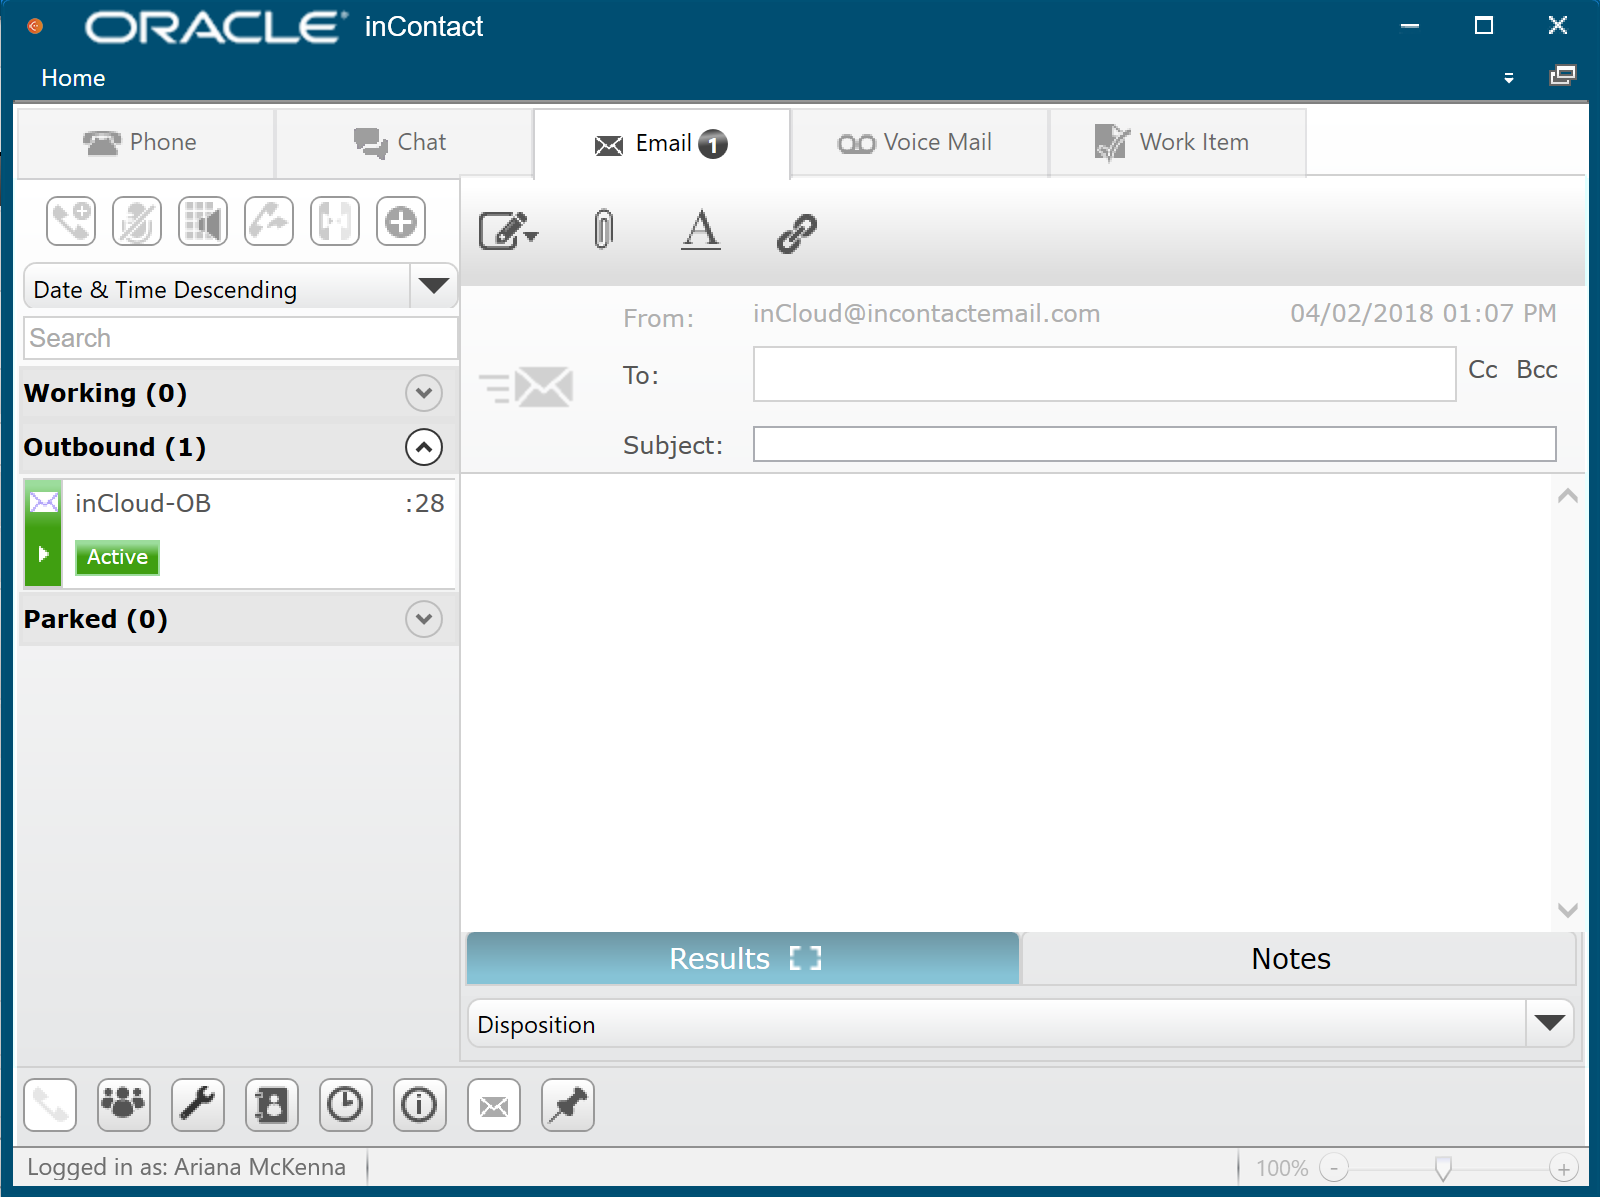This screenshot has height=1197, width=1600.
Task: Switch to the Phone tab
Action: click(x=146, y=143)
